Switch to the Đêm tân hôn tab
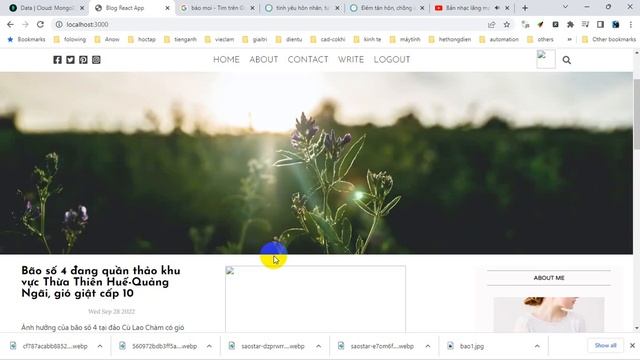 pyautogui.click(x=387, y=8)
